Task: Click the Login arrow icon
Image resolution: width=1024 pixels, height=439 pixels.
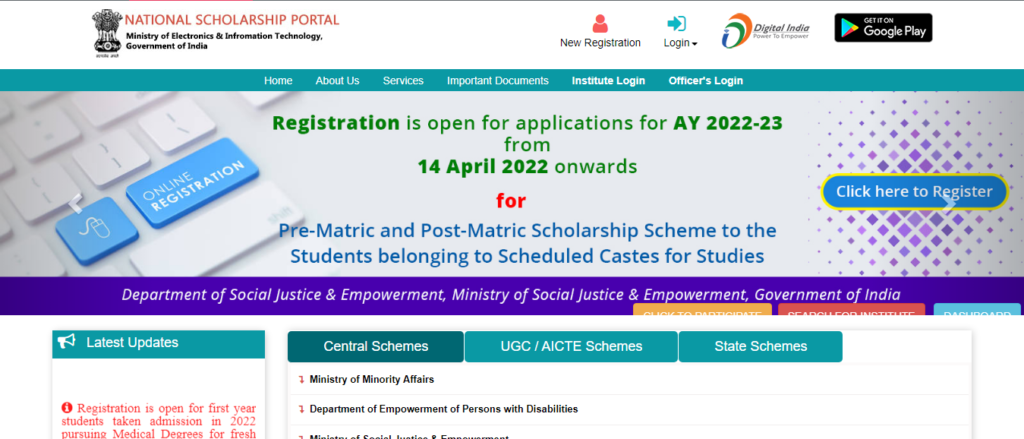Action: 677,24
